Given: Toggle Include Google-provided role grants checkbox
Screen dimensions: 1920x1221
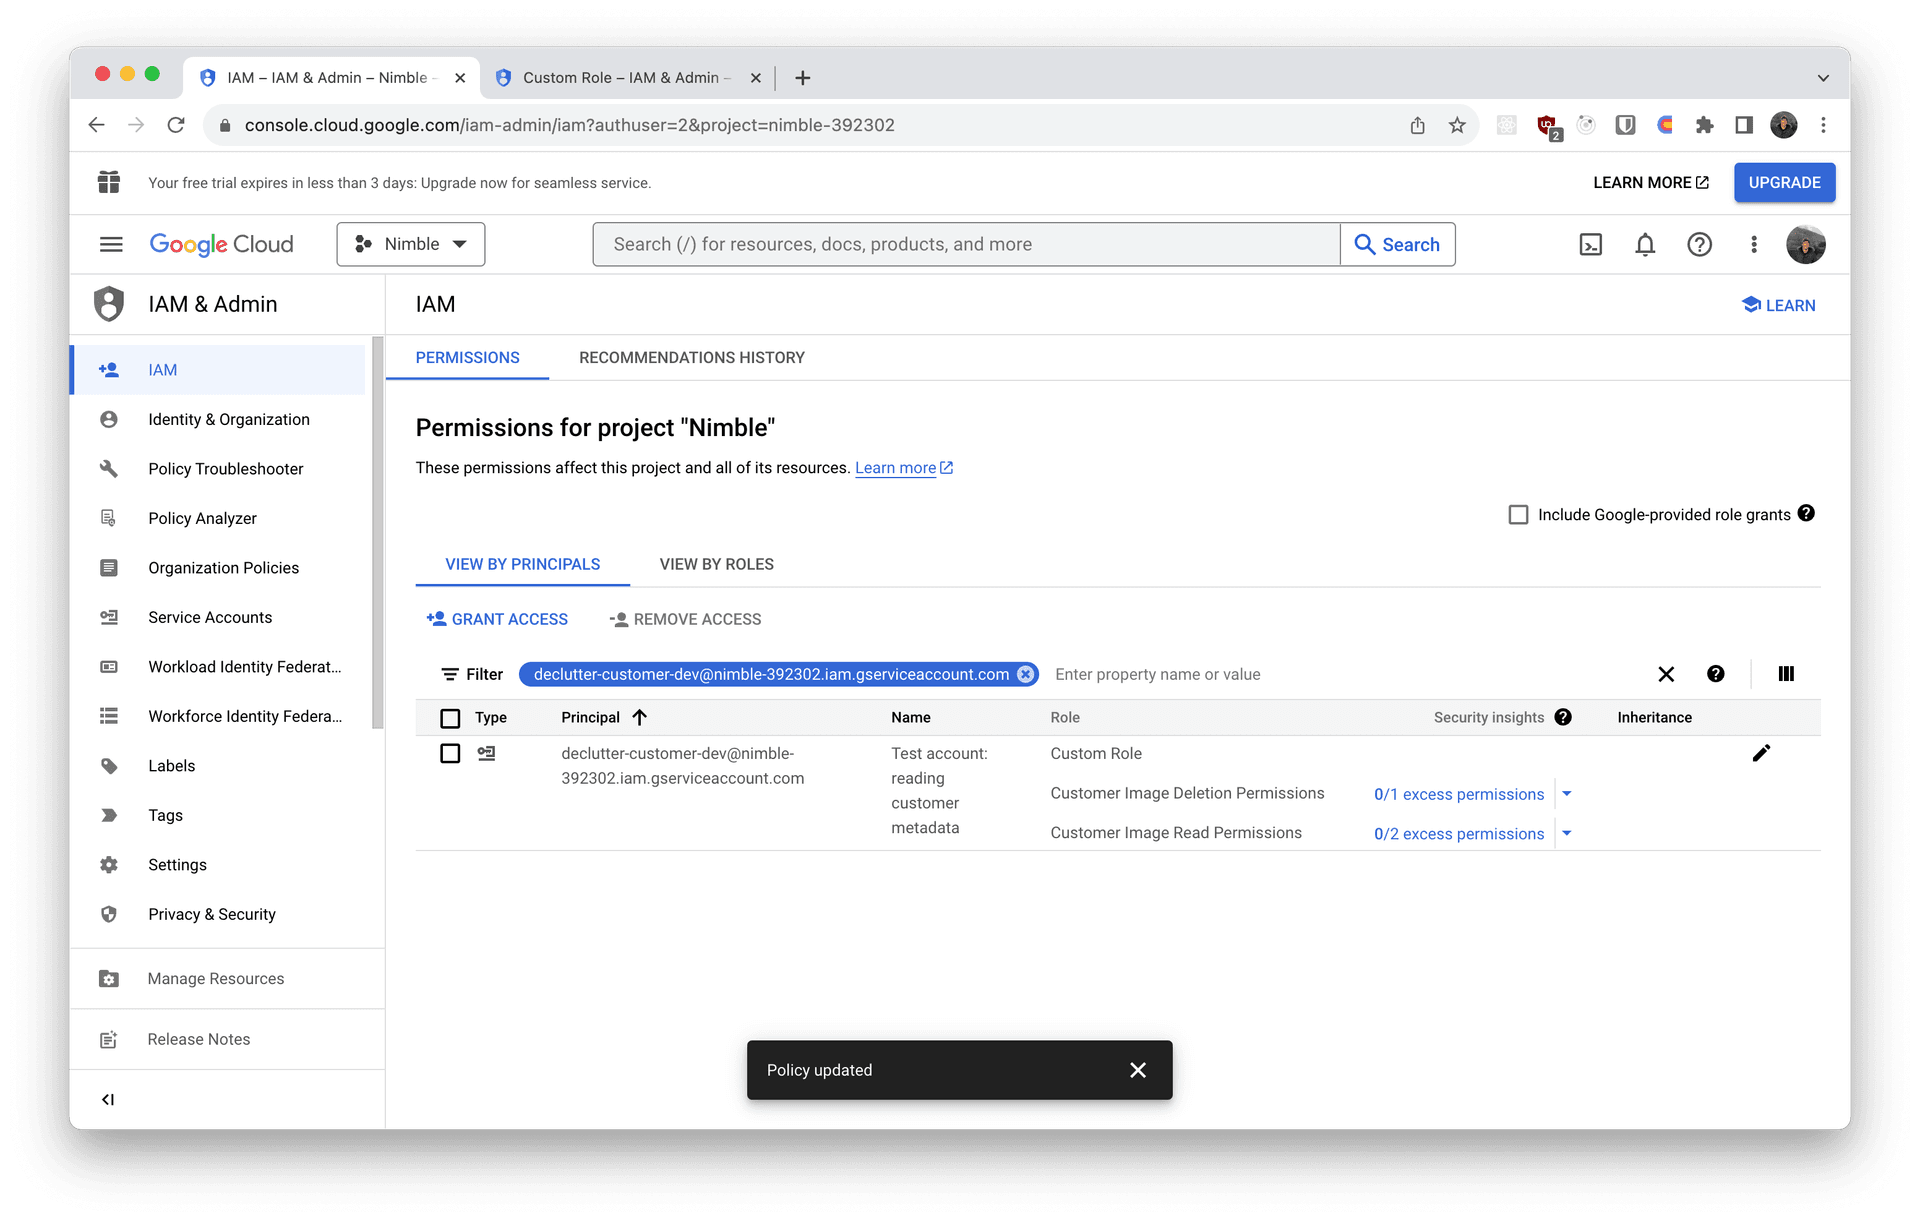Looking at the screenshot, I should pyautogui.click(x=1517, y=513).
